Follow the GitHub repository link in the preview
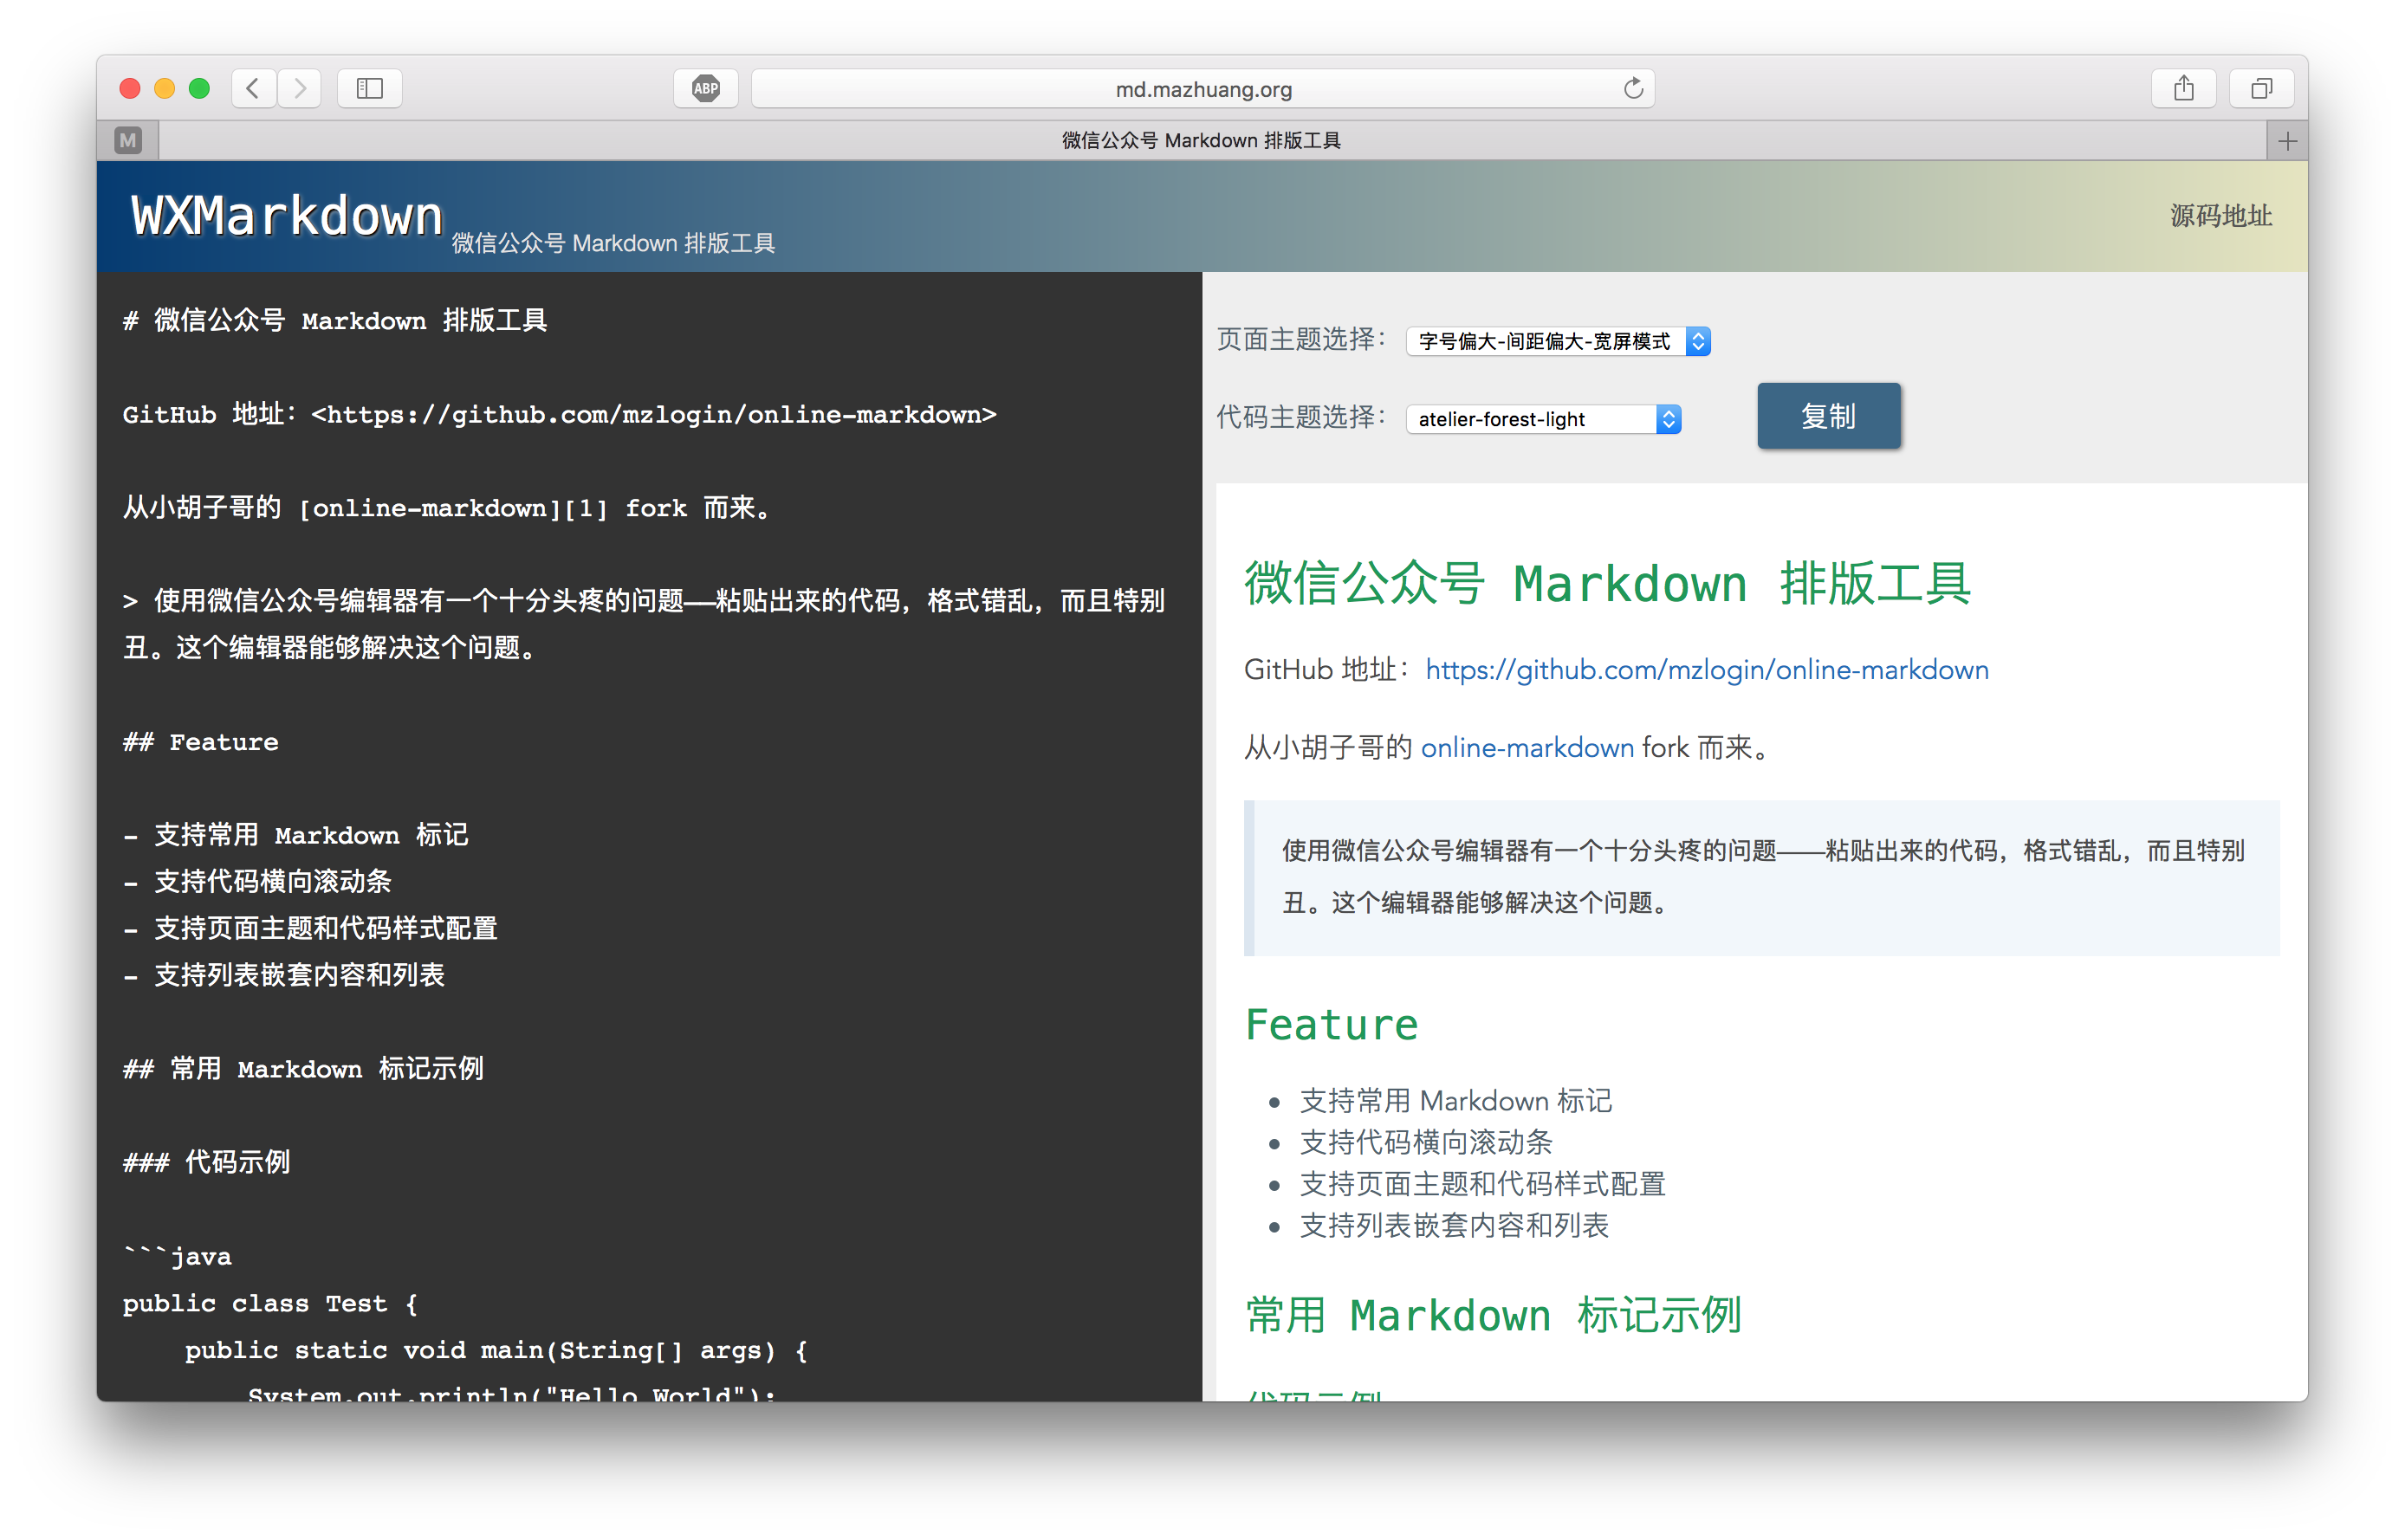 tap(1706, 670)
